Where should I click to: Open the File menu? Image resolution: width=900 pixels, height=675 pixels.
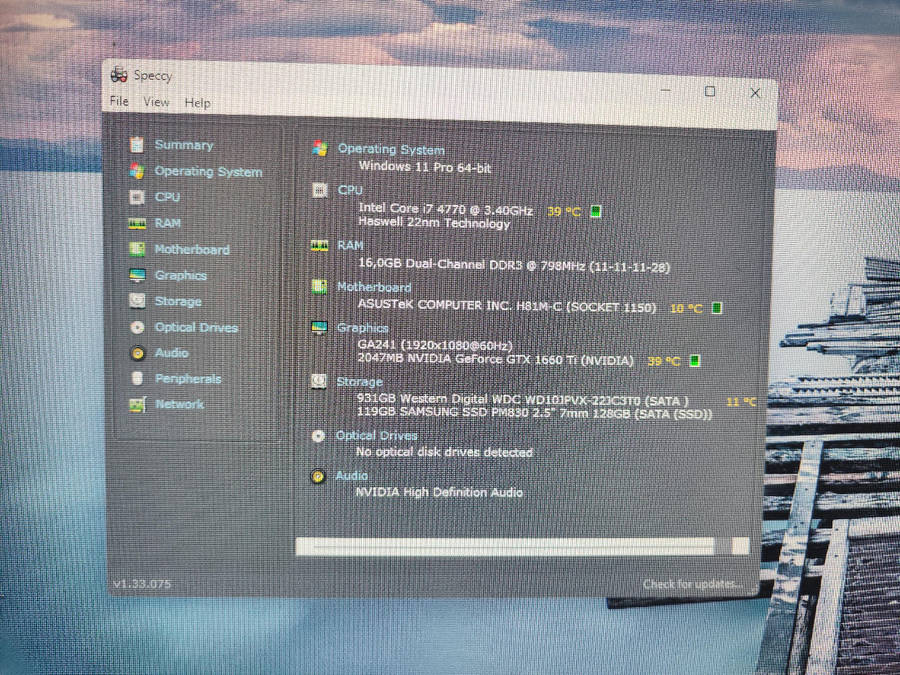[x=119, y=102]
